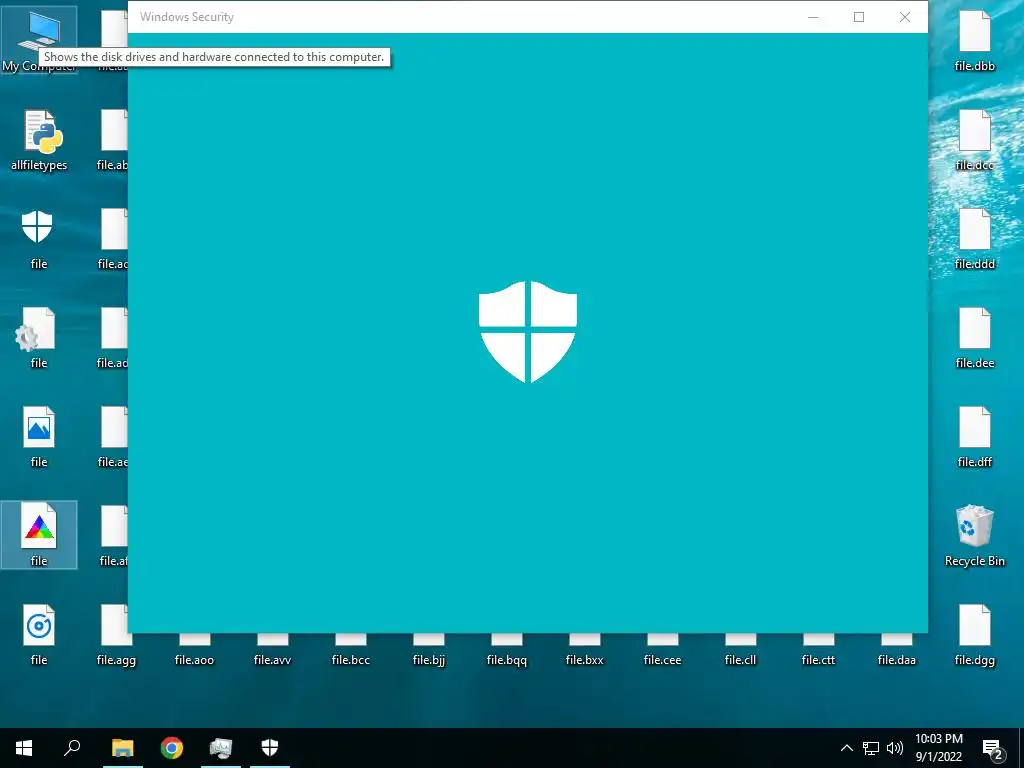The width and height of the screenshot is (1024, 768).
Task: Select the colorful triangle file icon
Action: tap(39, 536)
